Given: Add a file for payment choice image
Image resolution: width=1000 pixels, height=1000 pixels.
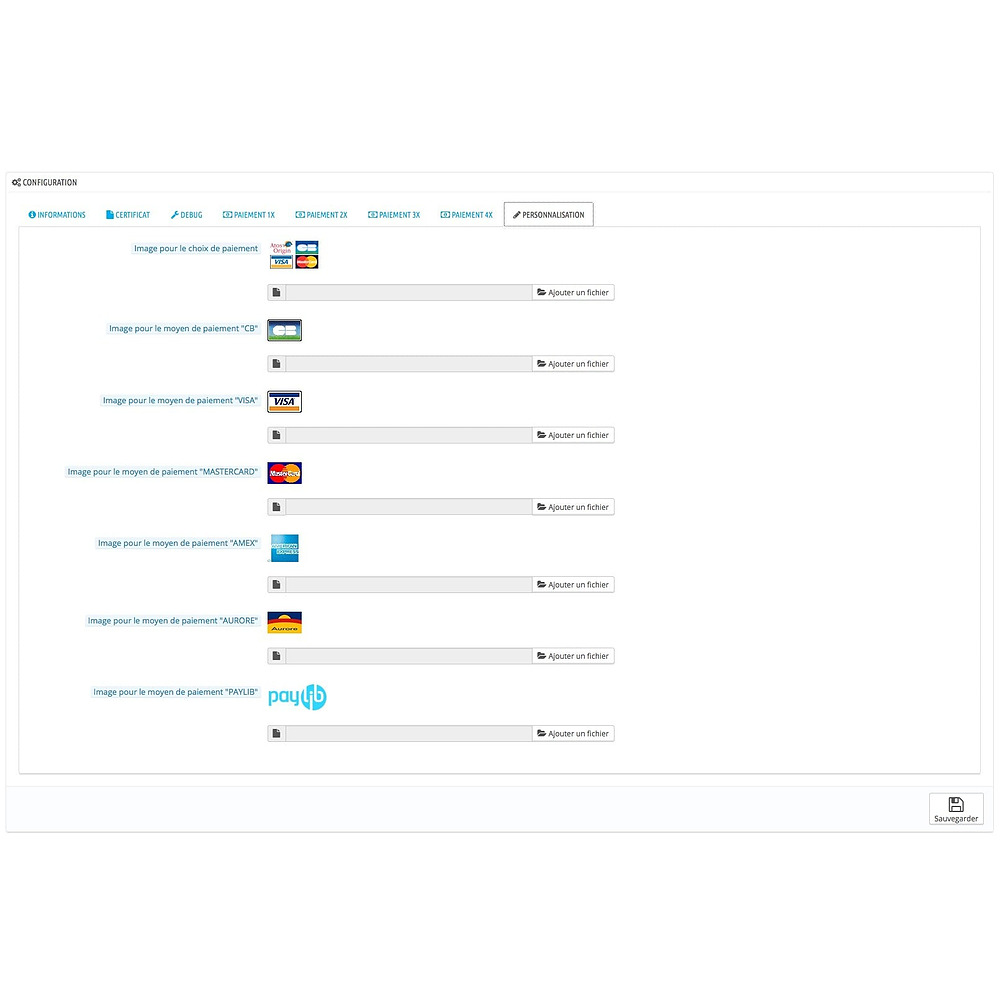Looking at the screenshot, I should tap(573, 293).
